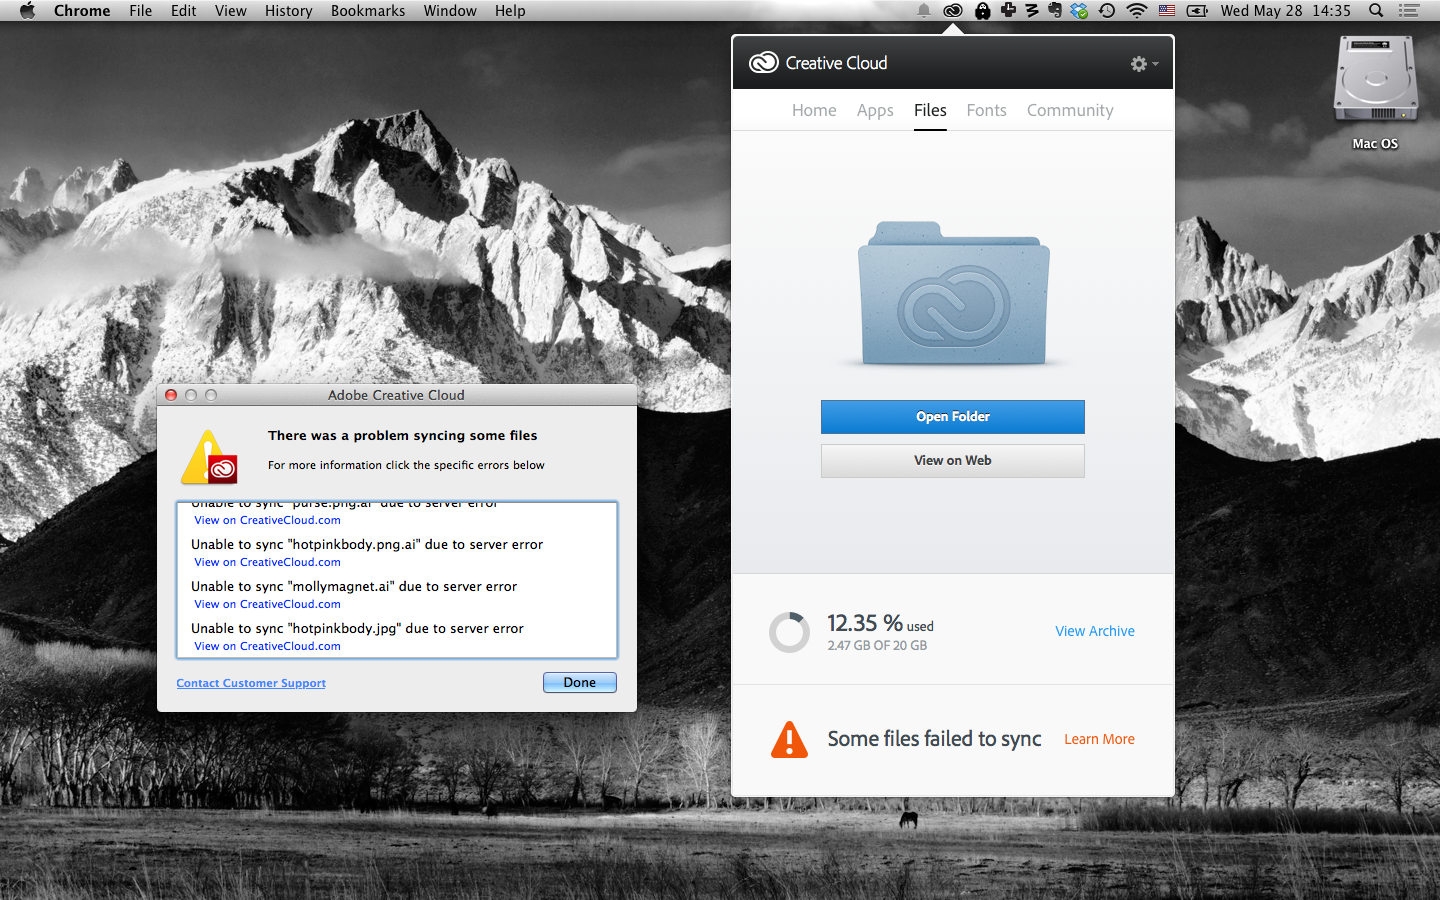Click the yellow warning icon in error dialog
The width and height of the screenshot is (1440, 900).
209,457
